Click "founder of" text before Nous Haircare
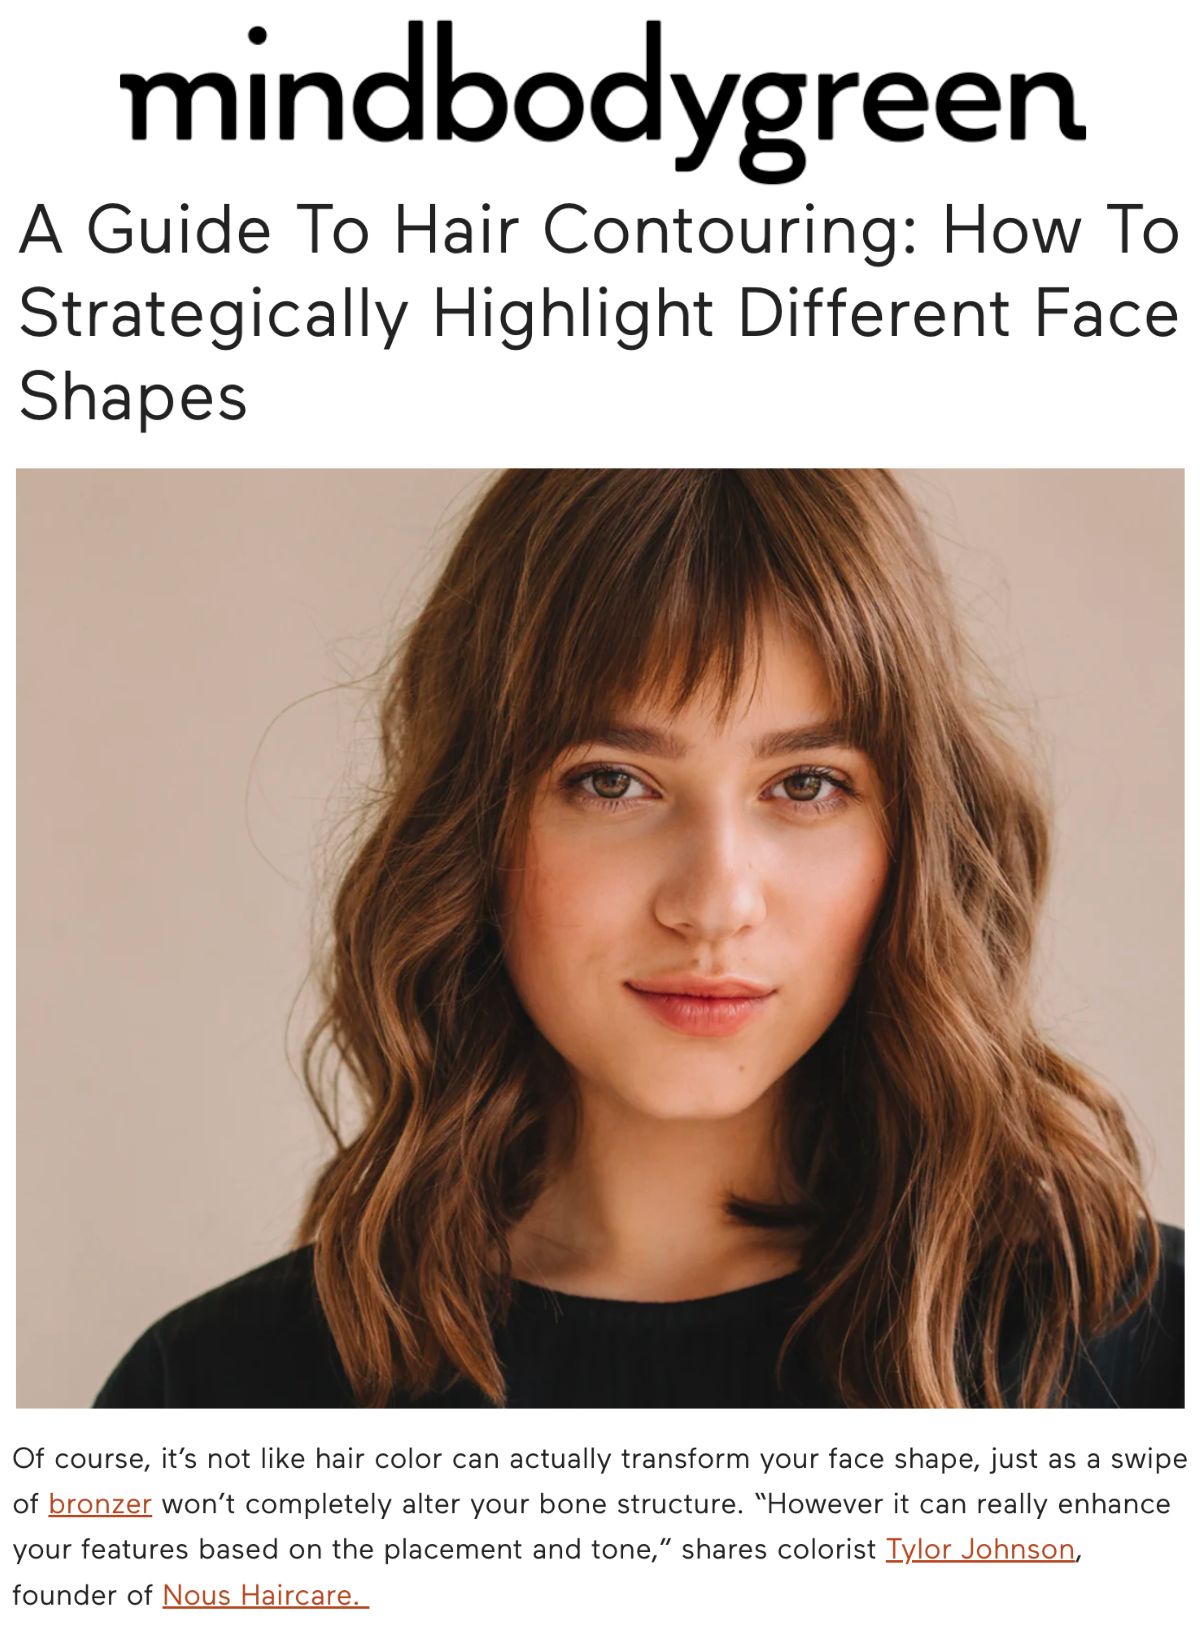Viewport: 1200px width, 1650px height. pyautogui.click(x=82, y=1595)
